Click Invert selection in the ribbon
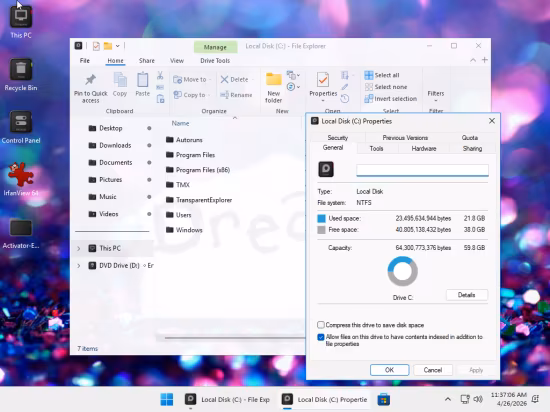The height and width of the screenshot is (412, 550). 391,99
